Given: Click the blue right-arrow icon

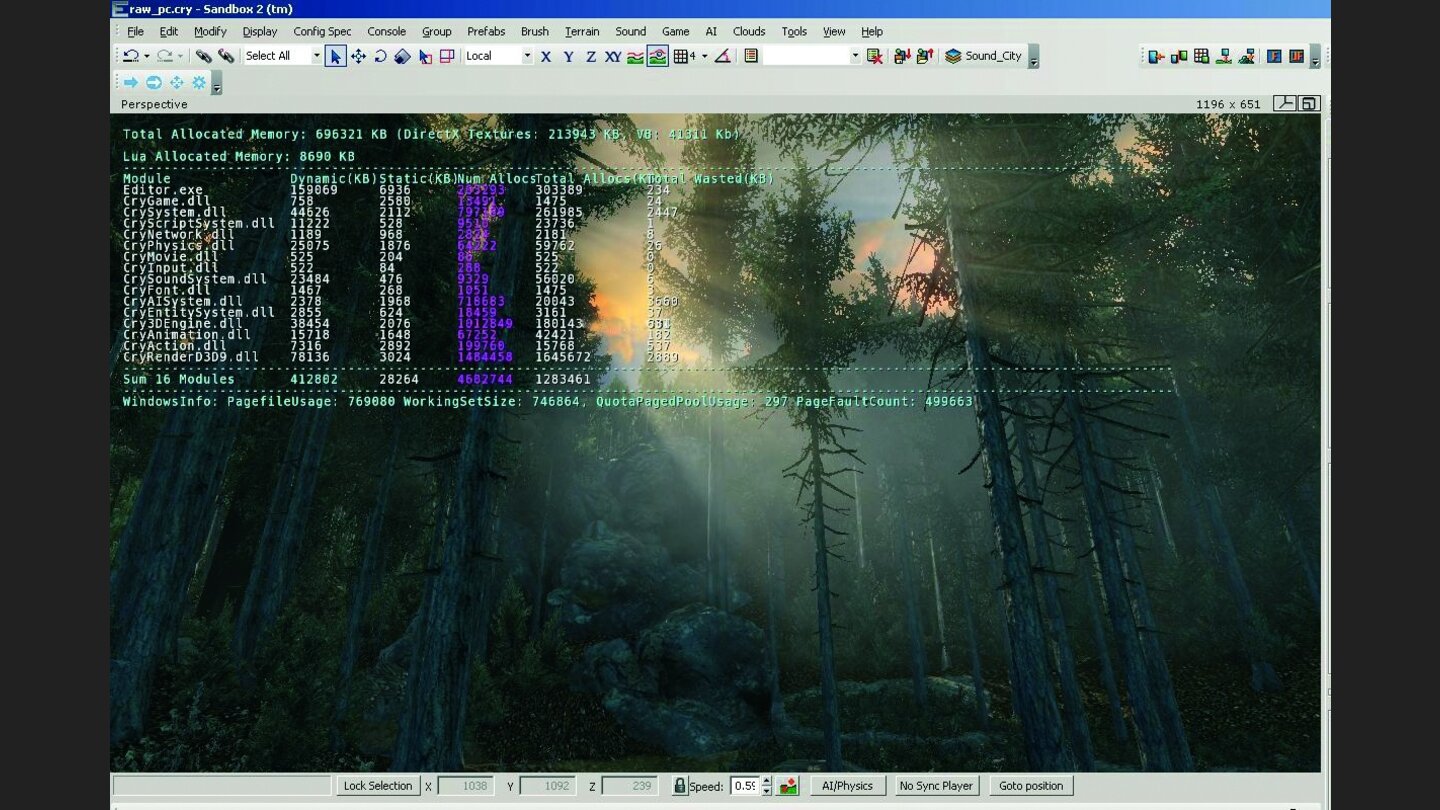Looking at the screenshot, I should 130,83.
